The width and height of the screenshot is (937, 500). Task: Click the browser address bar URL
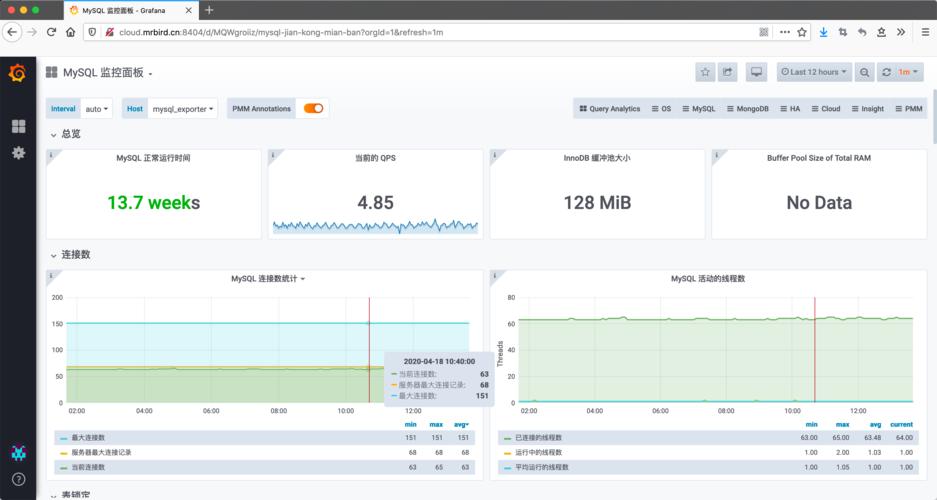[280, 32]
